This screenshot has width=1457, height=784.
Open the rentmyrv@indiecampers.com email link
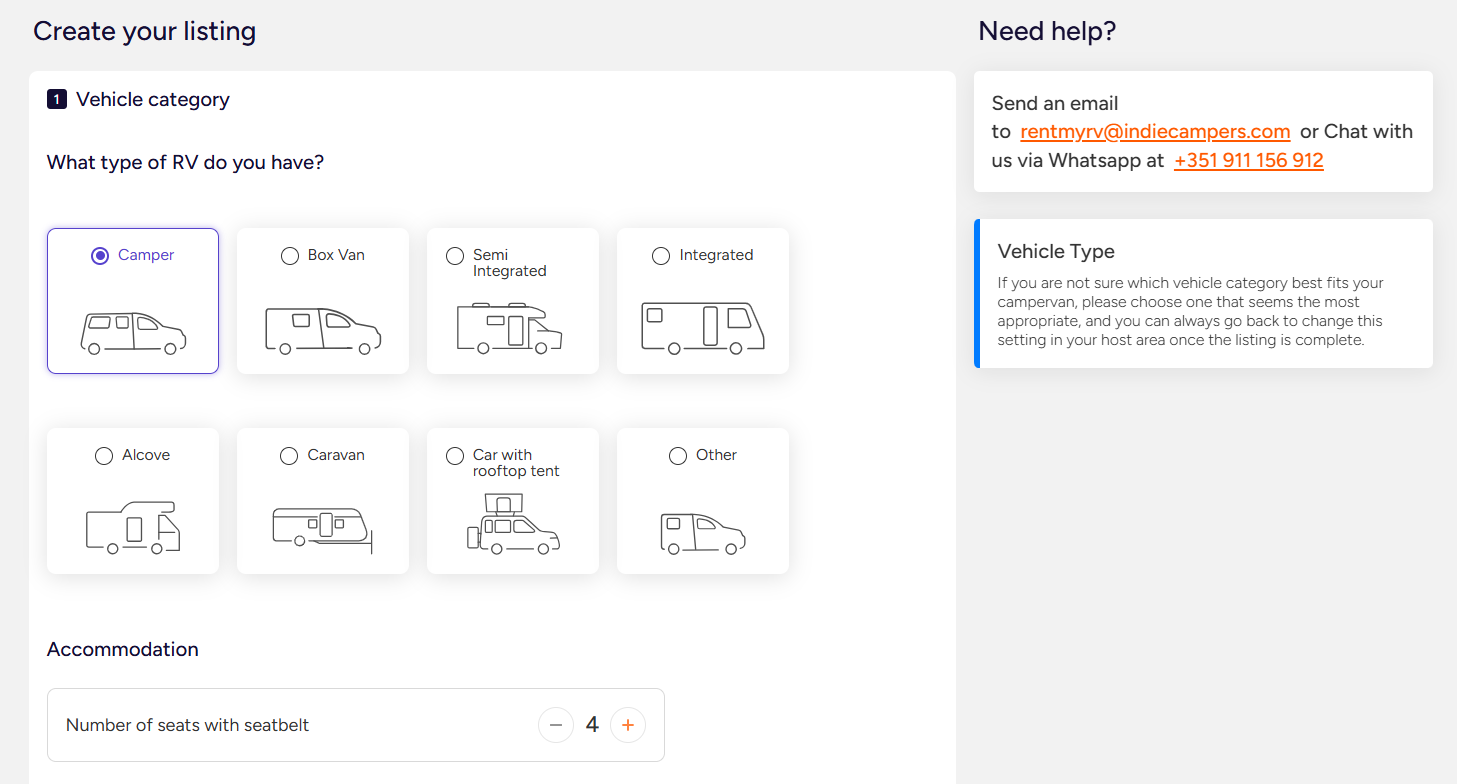(1155, 132)
